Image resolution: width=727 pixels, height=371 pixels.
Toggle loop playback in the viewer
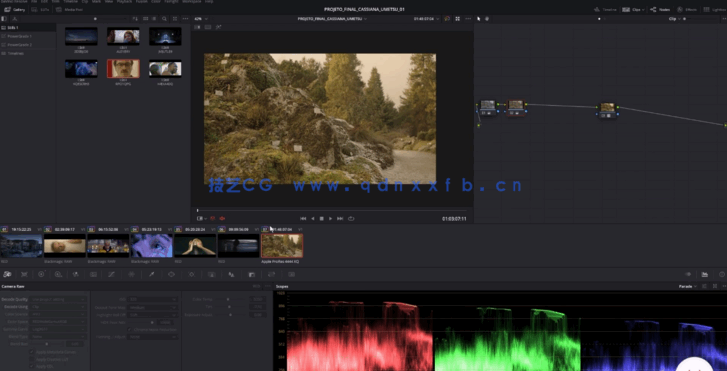click(x=351, y=218)
